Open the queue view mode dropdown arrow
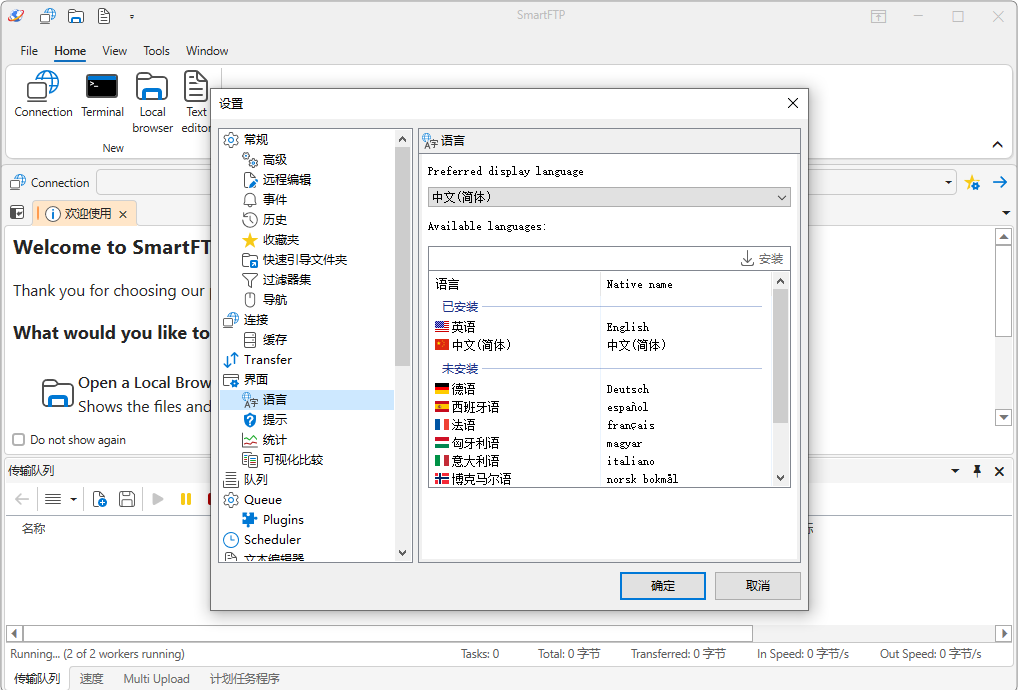Image resolution: width=1018 pixels, height=690 pixels. click(x=73, y=499)
